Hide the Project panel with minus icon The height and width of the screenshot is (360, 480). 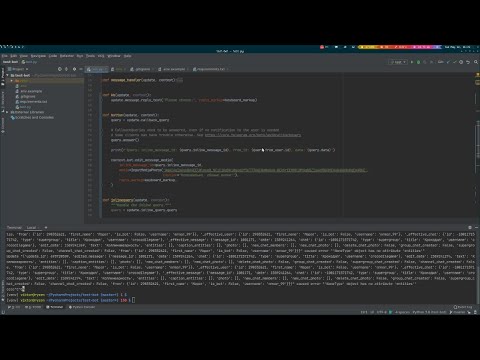[x=81, y=69]
